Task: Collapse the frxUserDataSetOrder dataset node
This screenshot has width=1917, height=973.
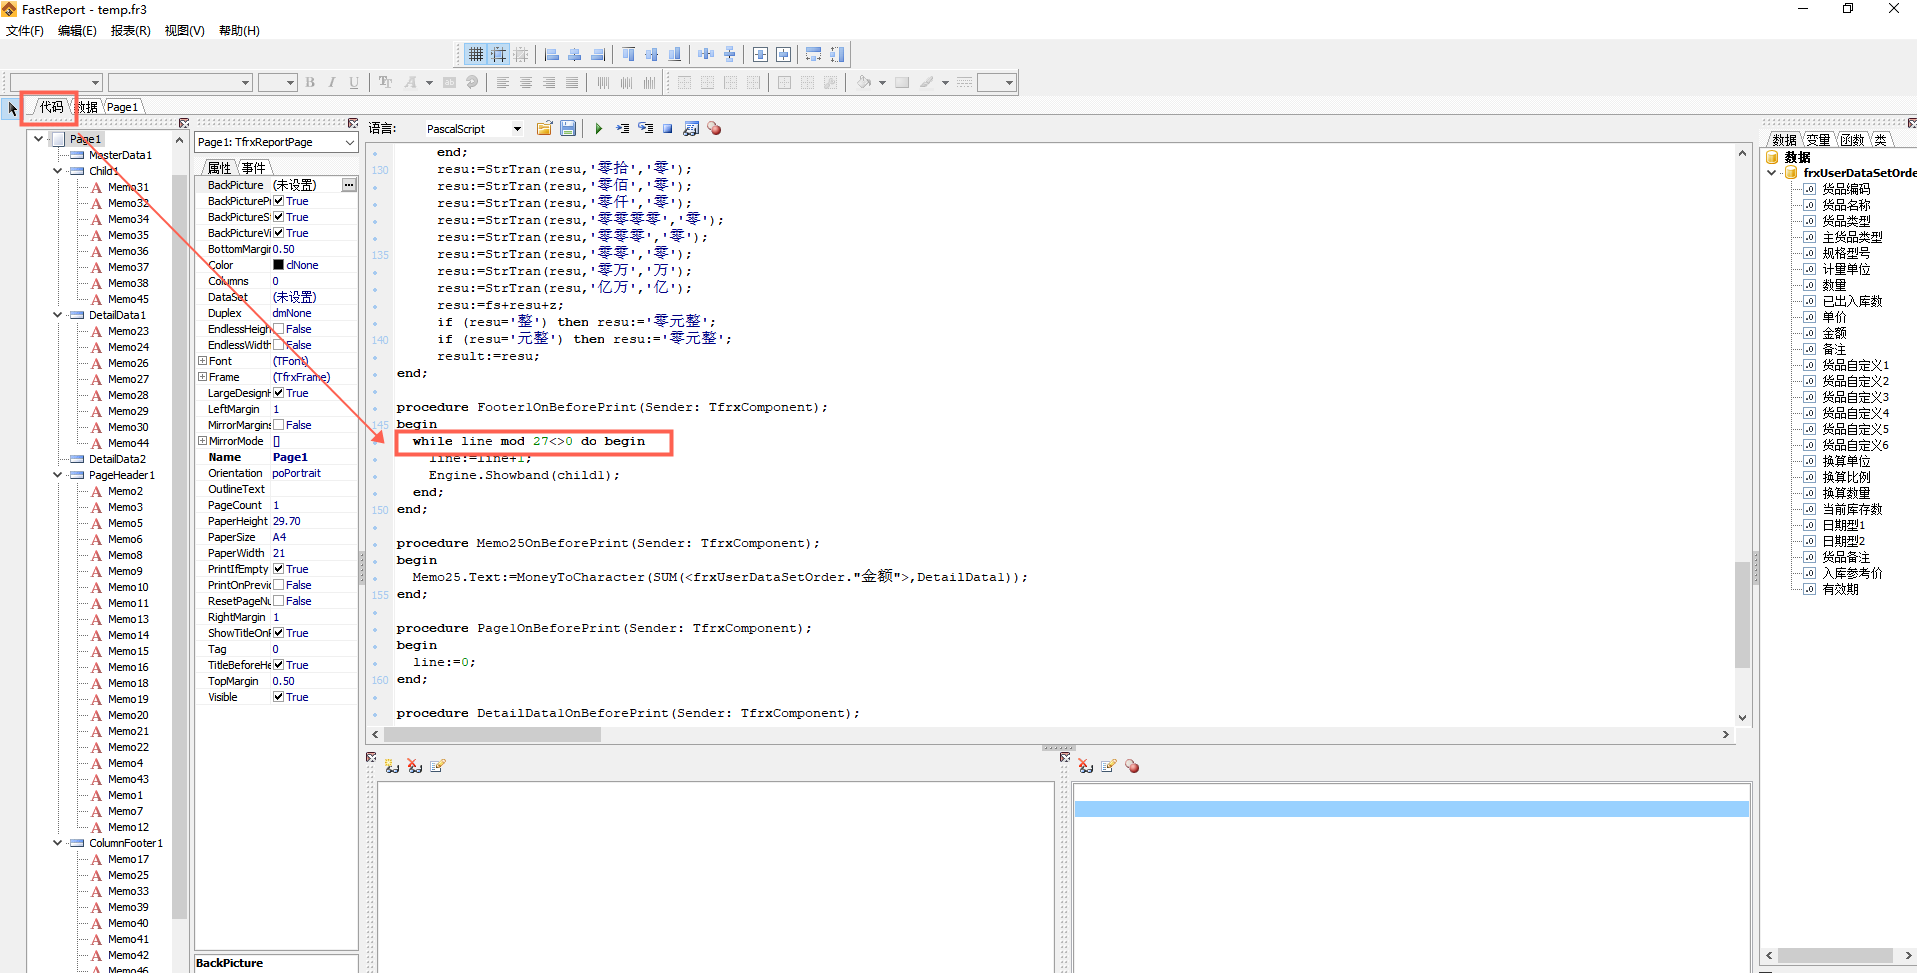Action: 1772,173
